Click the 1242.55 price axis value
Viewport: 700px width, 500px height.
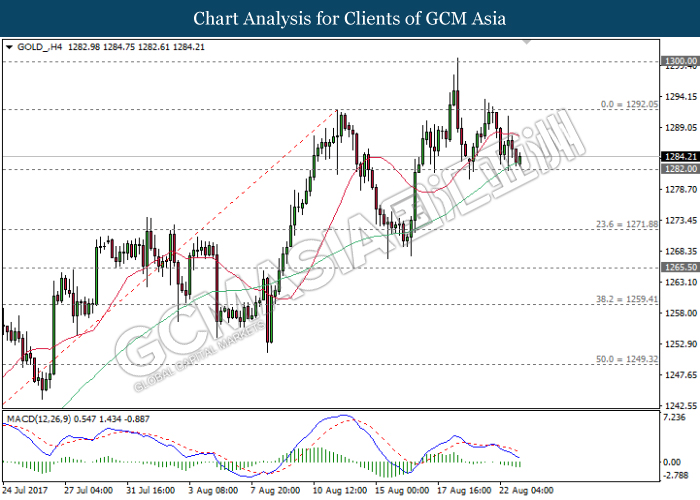(681, 406)
